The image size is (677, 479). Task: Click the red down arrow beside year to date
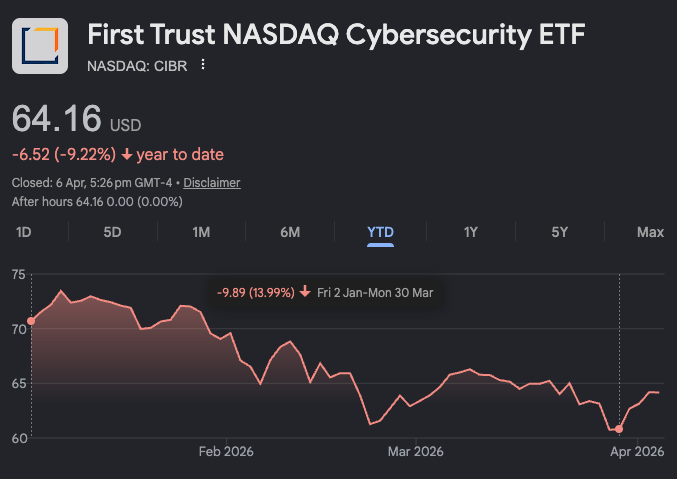pyautogui.click(x=127, y=155)
